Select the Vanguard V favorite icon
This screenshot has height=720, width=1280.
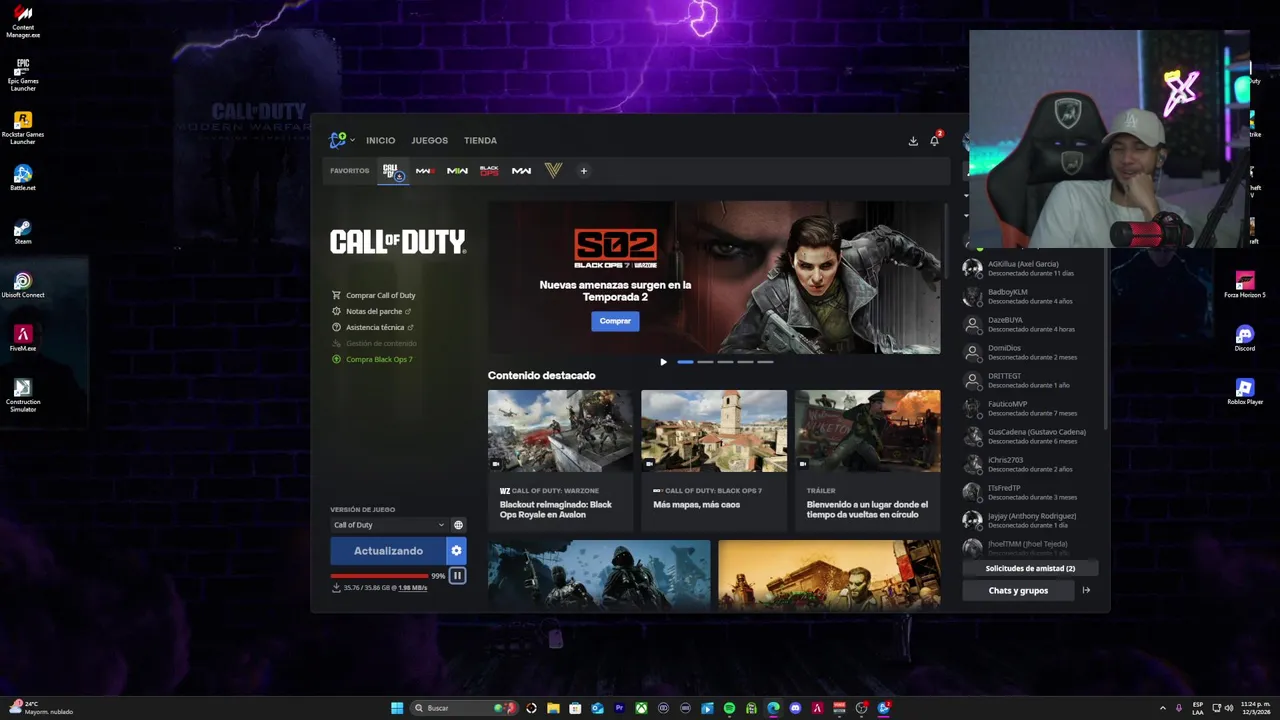click(553, 171)
